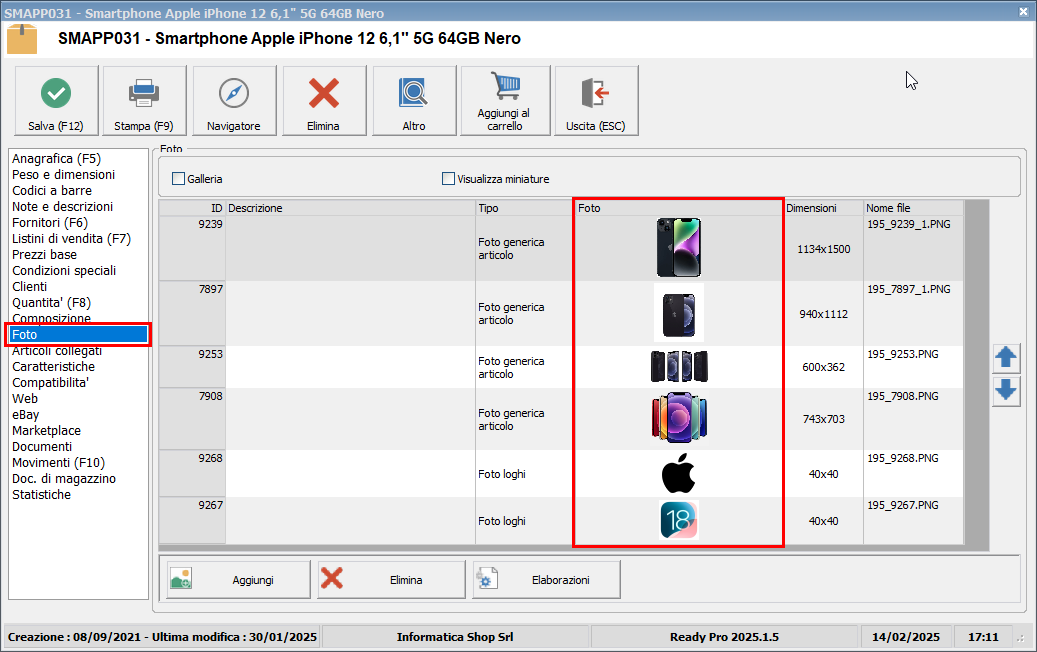1037x652 pixels.
Task: Click the Aggiungi photo icon at bottom
Action: [x=181, y=579]
